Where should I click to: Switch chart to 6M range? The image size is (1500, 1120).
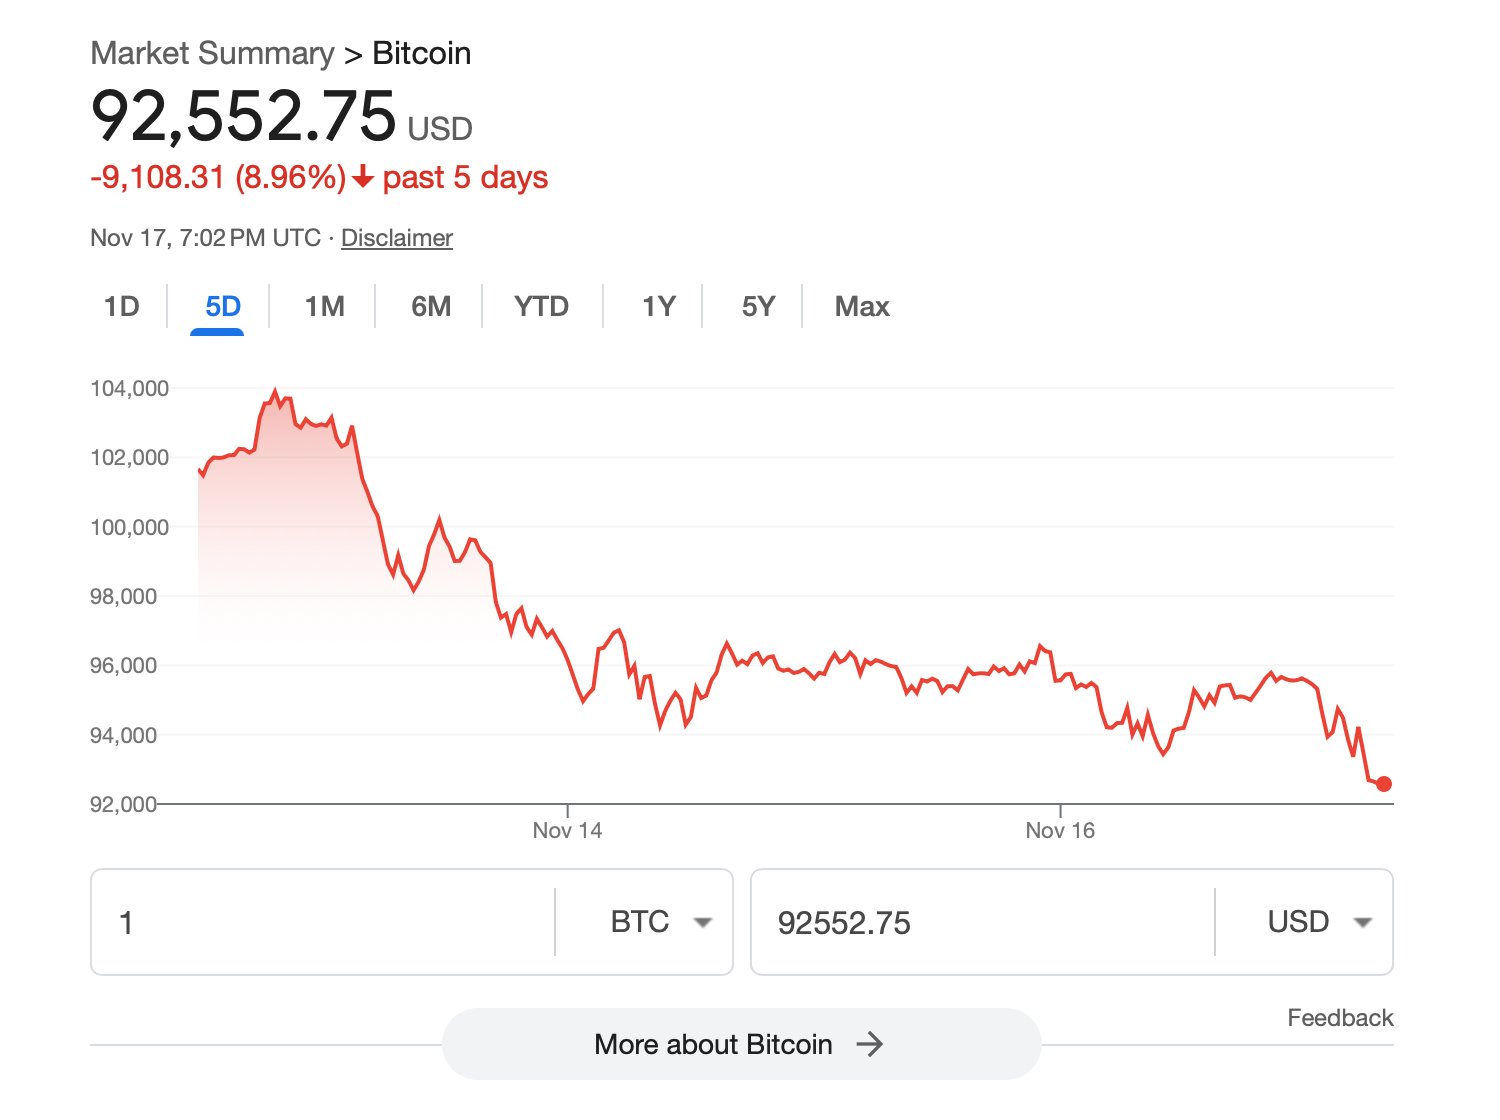[431, 306]
